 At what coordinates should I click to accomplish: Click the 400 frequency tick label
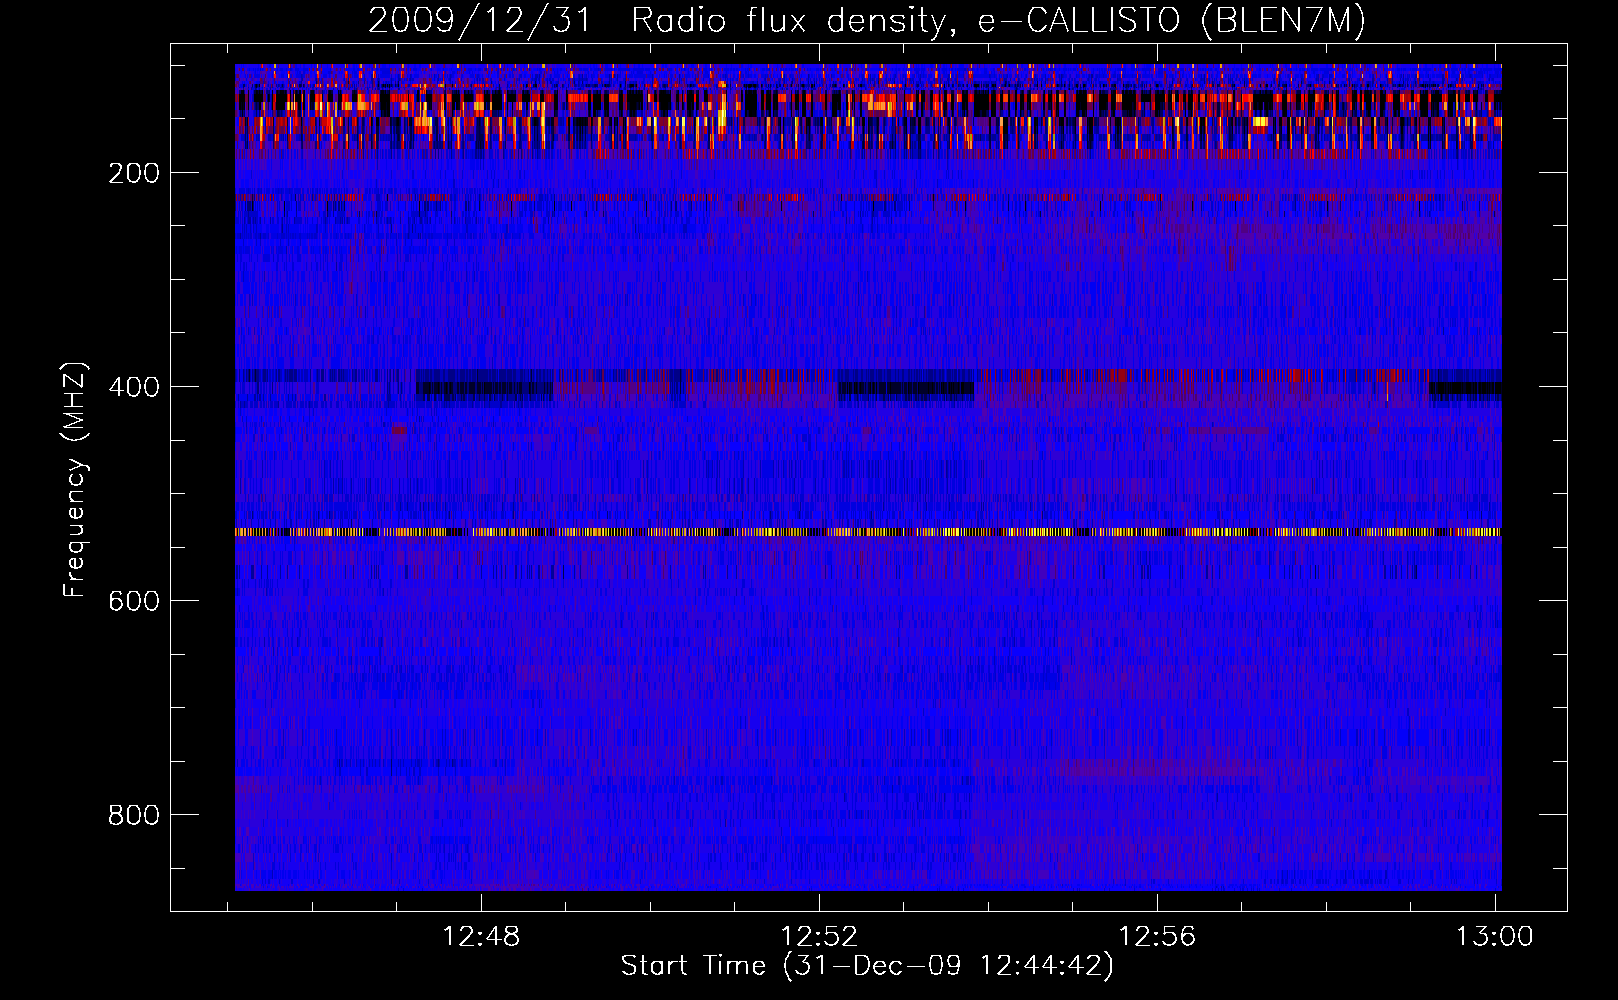tap(134, 387)
